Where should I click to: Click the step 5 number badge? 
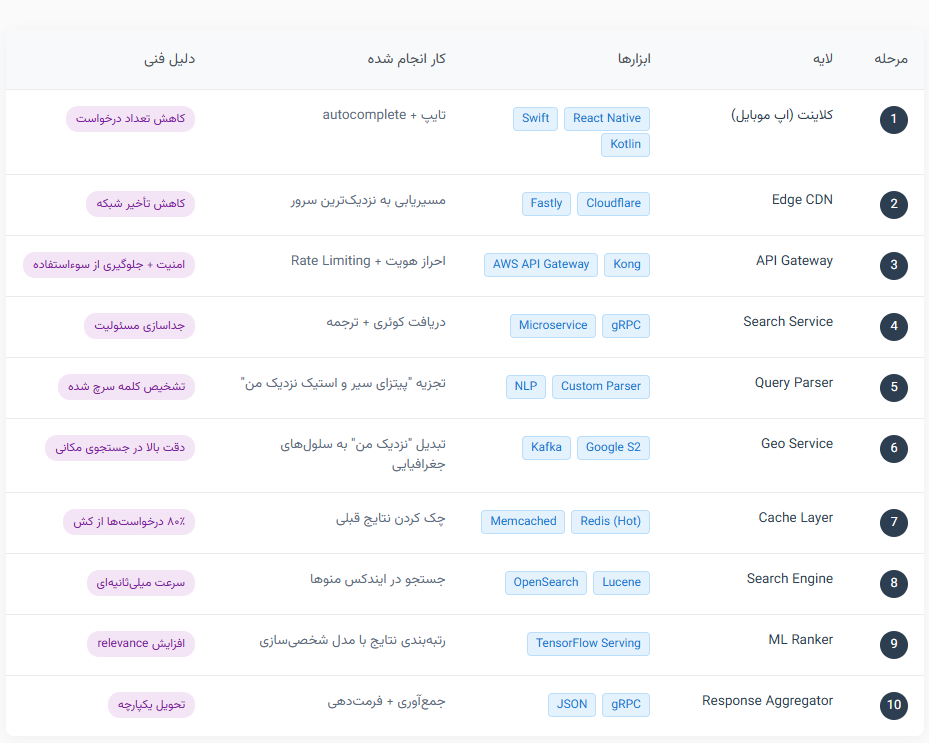click(893, 387)
